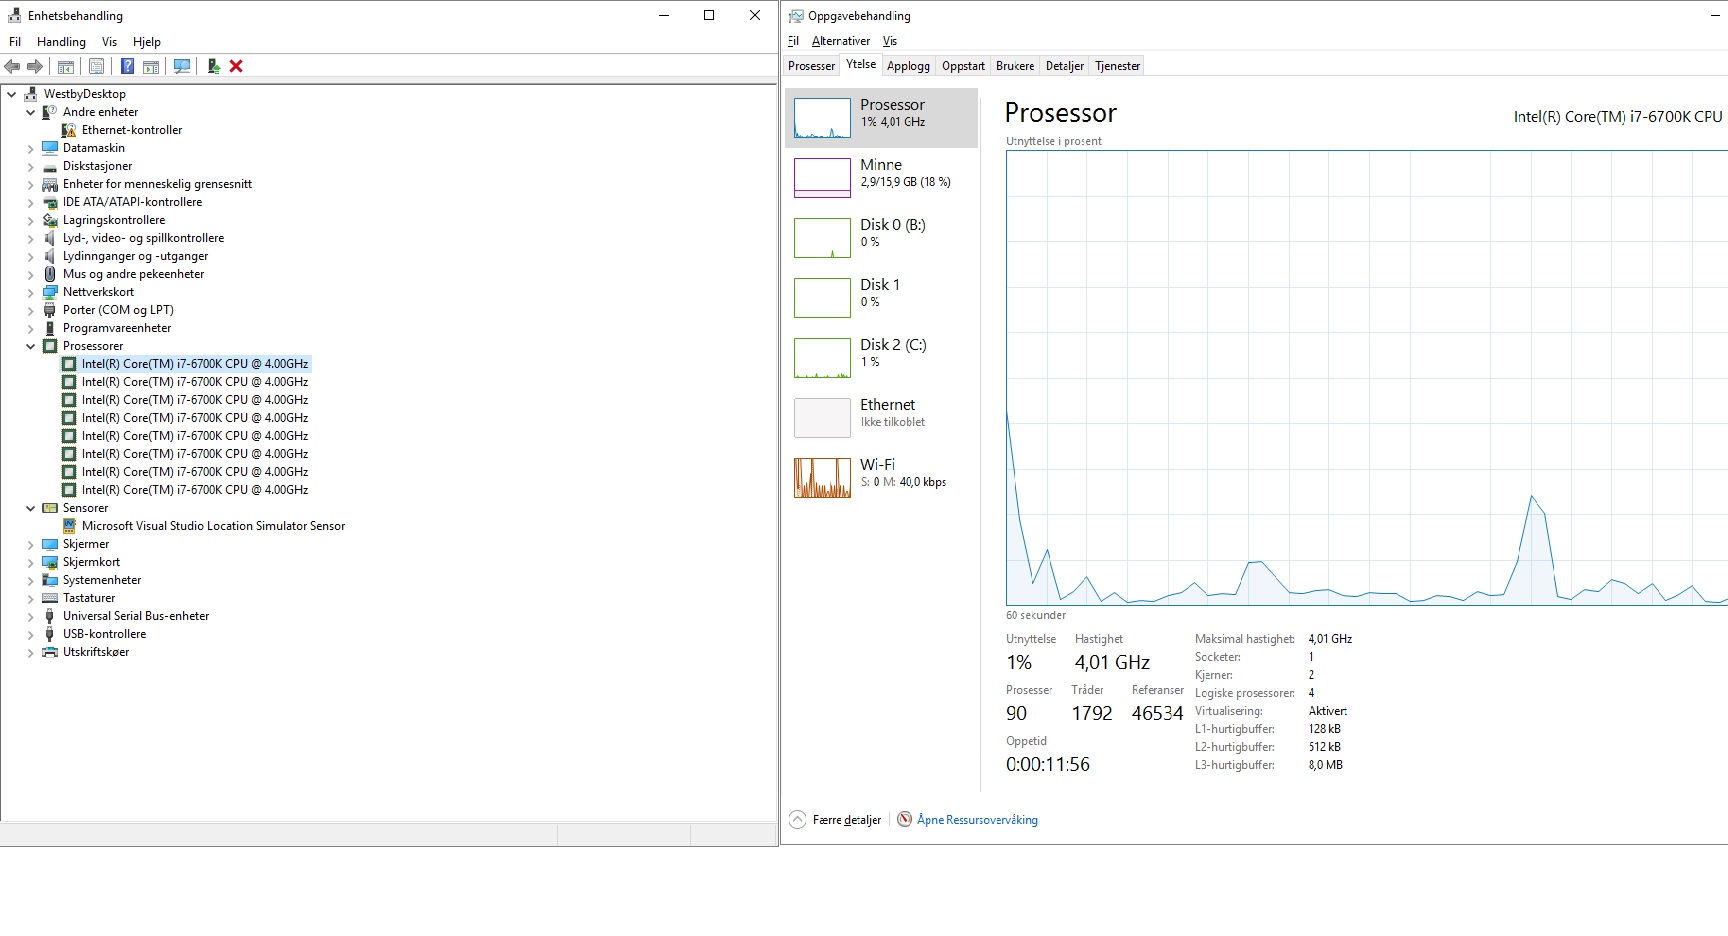Switch to the Oppstart tab

[963, 66]
